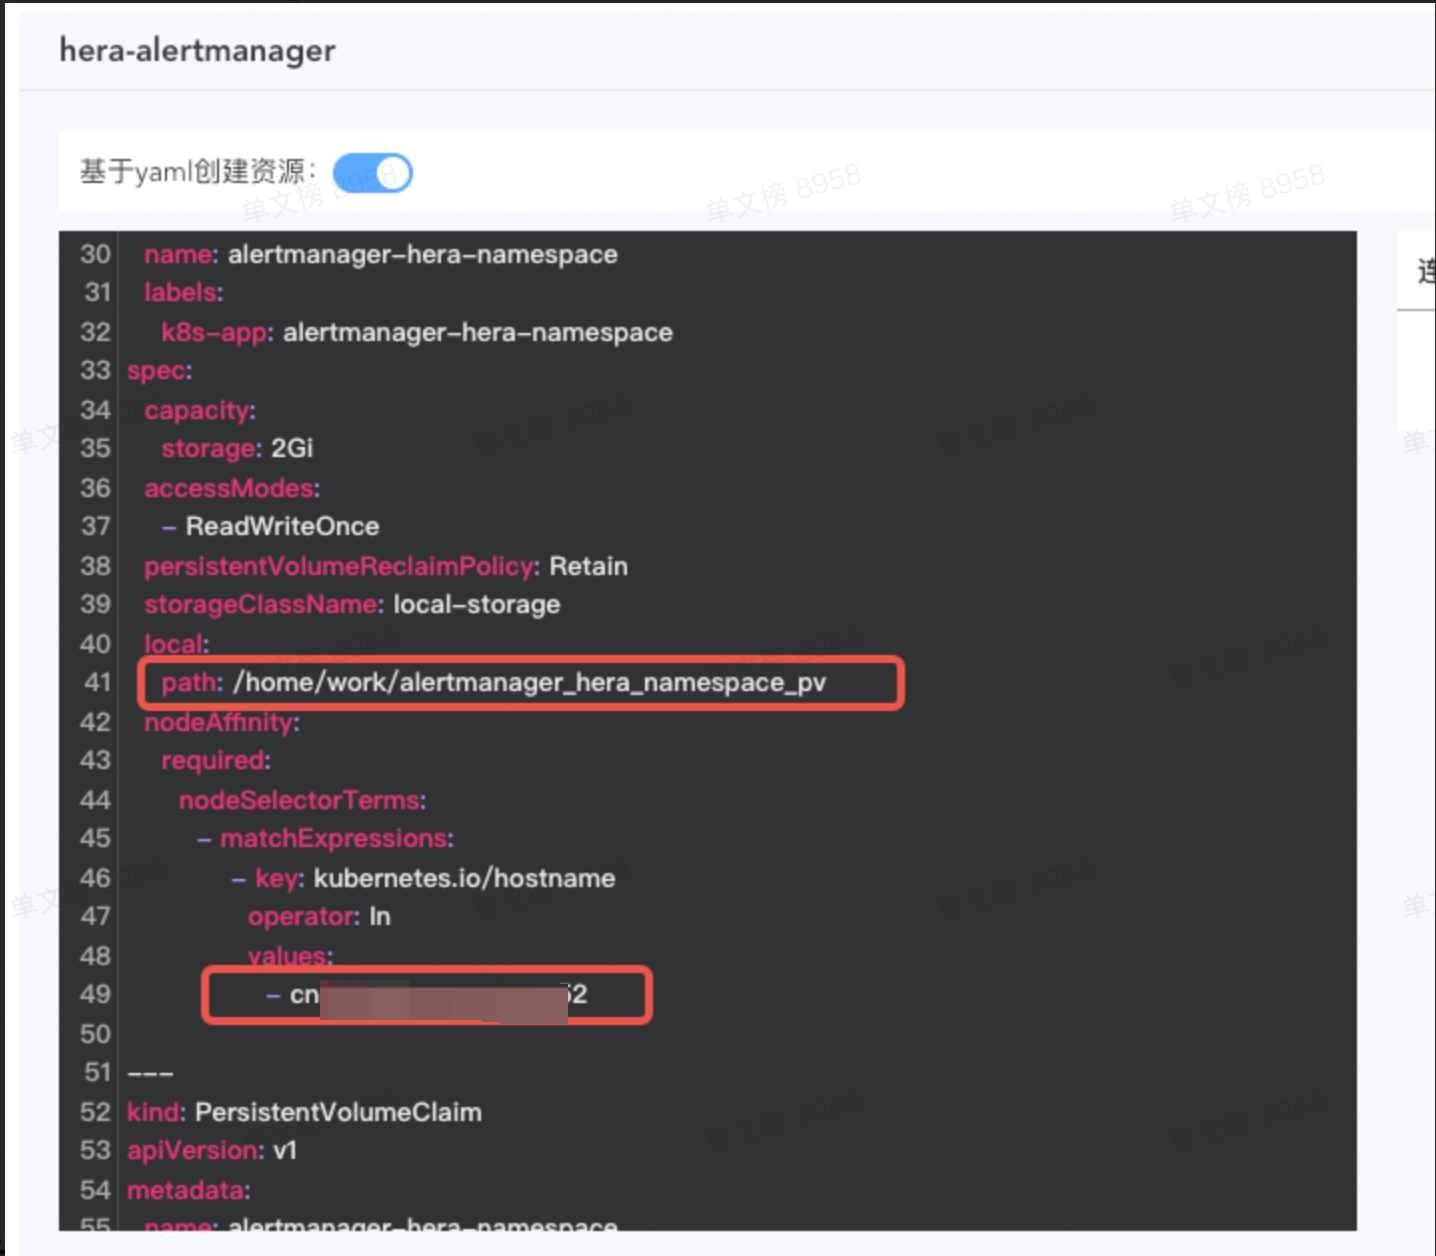Click line number 41 in the gutter
This screenshot has width=1436, height=1256.
tap(97, 682)
